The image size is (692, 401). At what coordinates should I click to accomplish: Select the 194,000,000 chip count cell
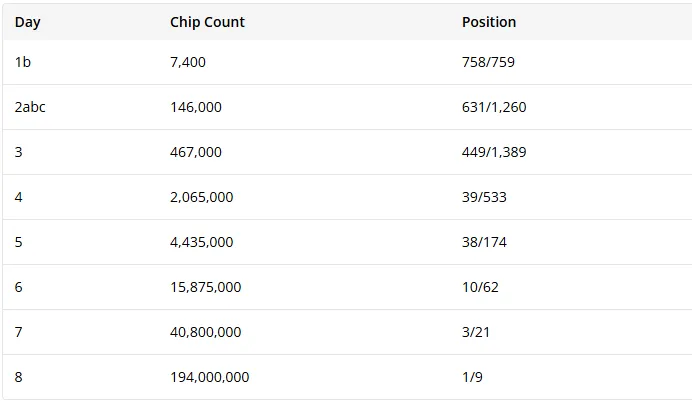[210, 377]
